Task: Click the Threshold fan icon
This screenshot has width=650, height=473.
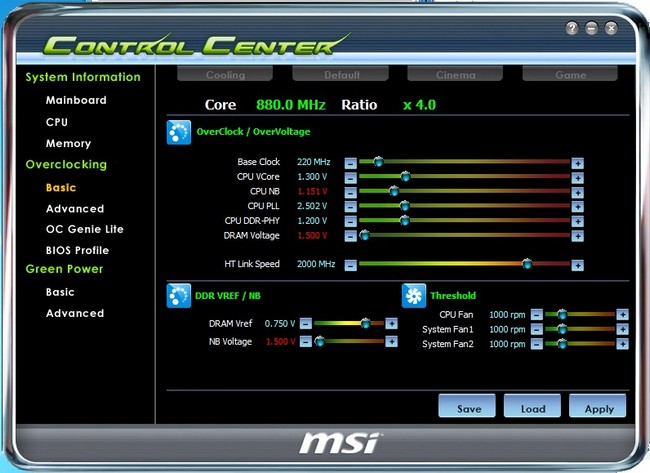Action: [x=414, y=296]
